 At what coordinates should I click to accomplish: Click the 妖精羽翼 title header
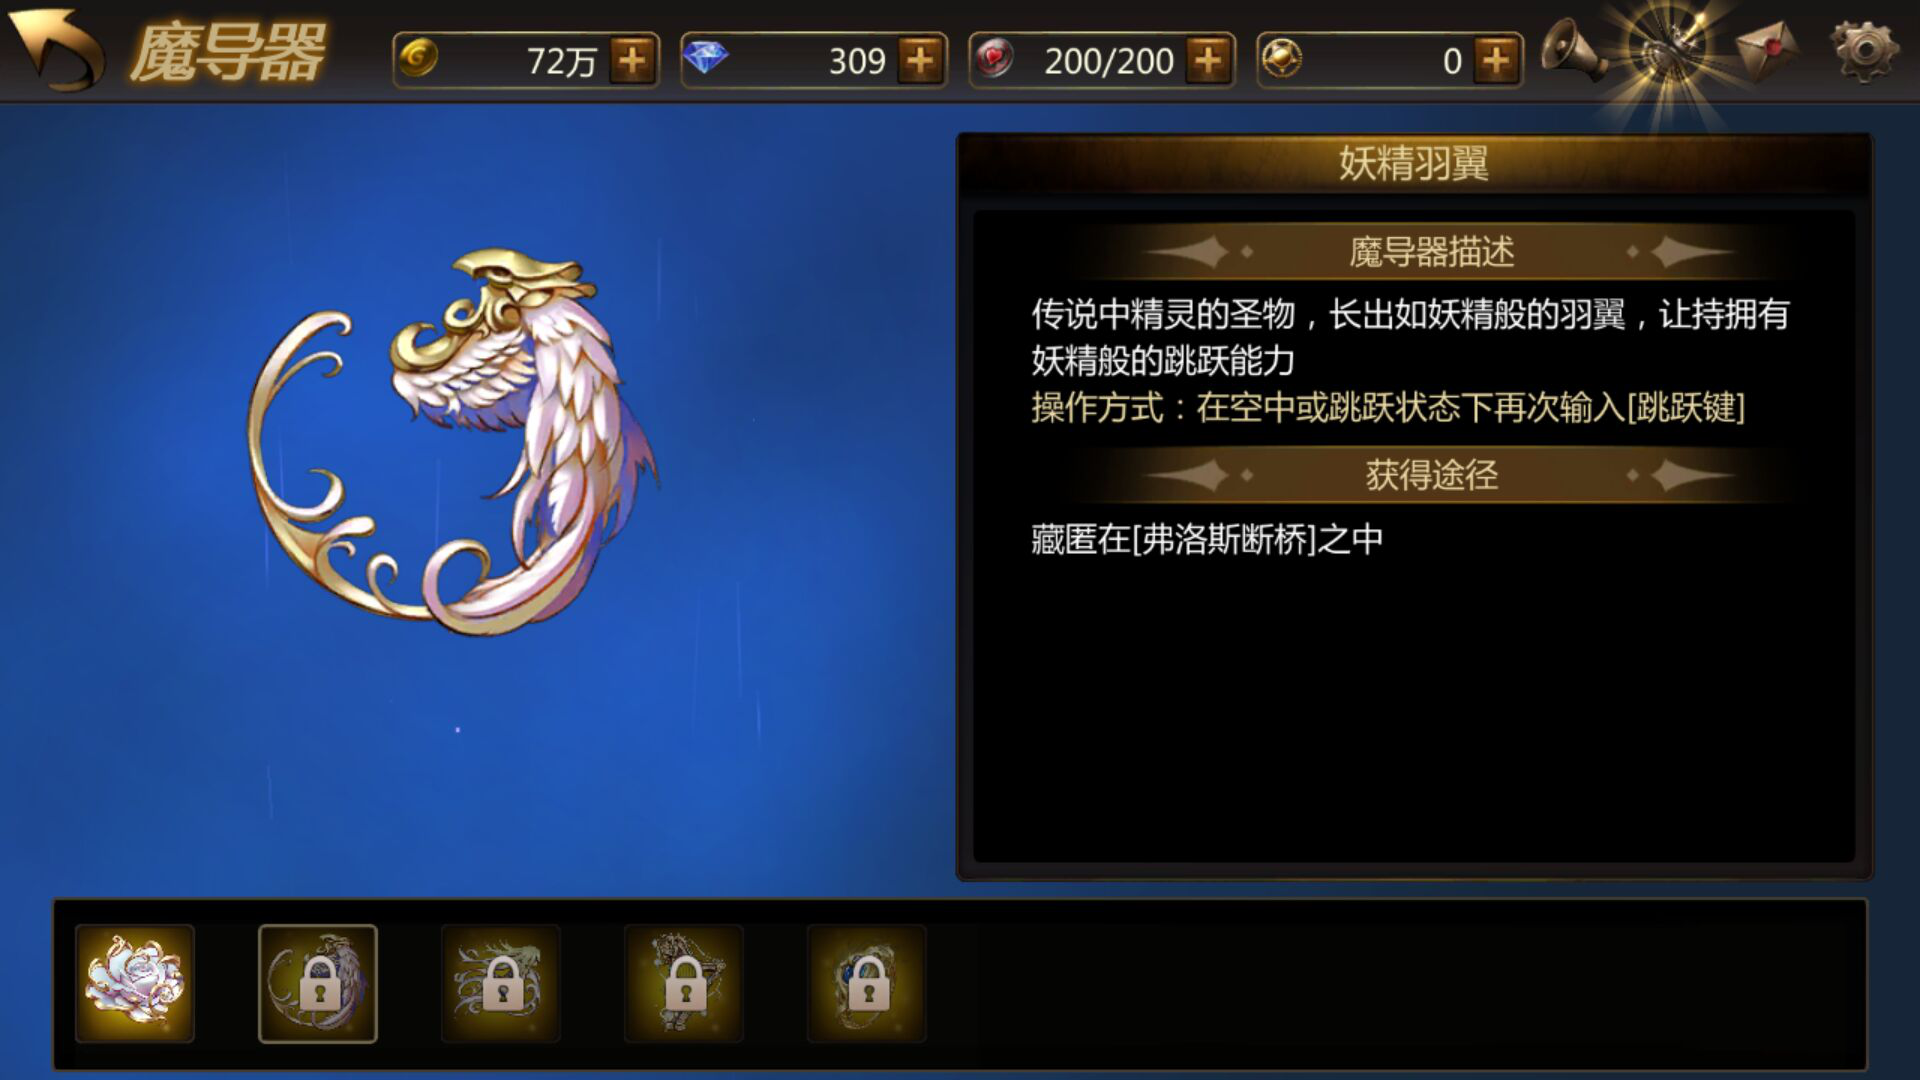tap(1414, 163)
